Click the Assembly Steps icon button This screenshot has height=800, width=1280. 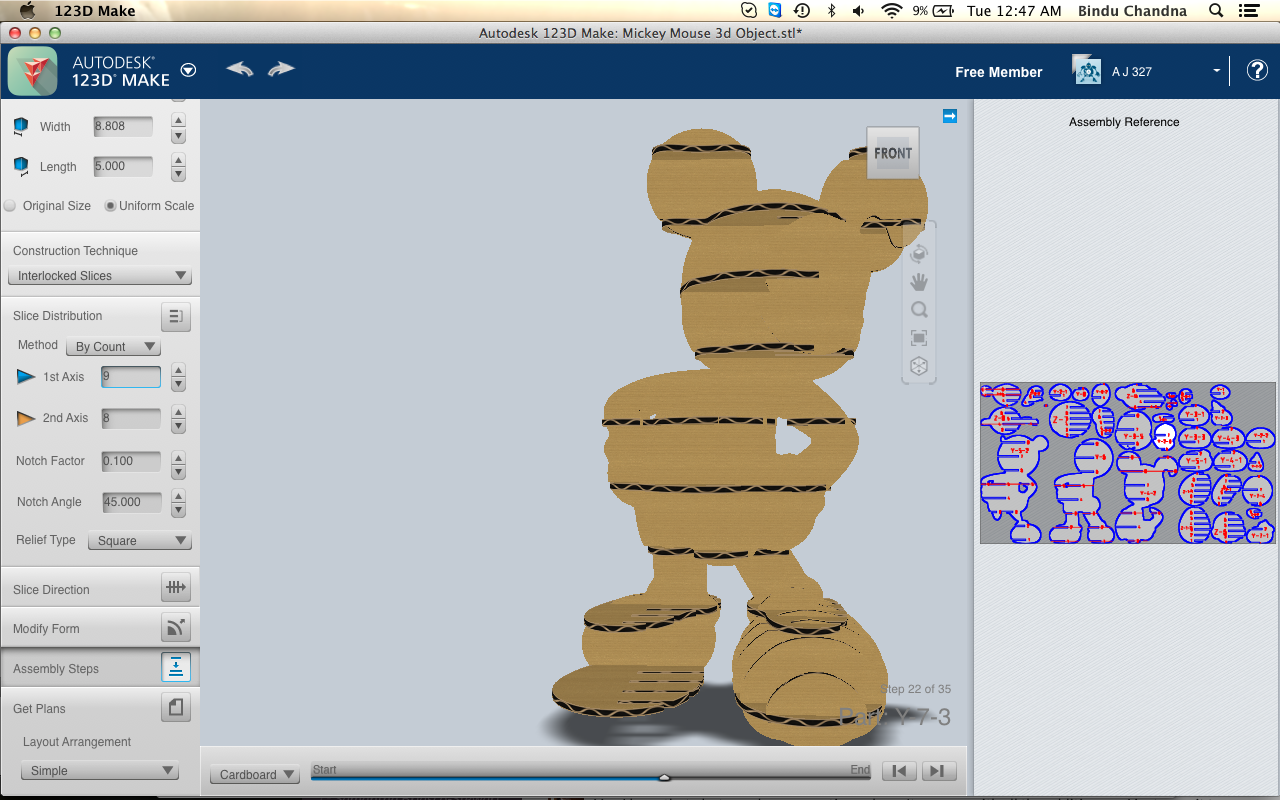pos(175,667)
